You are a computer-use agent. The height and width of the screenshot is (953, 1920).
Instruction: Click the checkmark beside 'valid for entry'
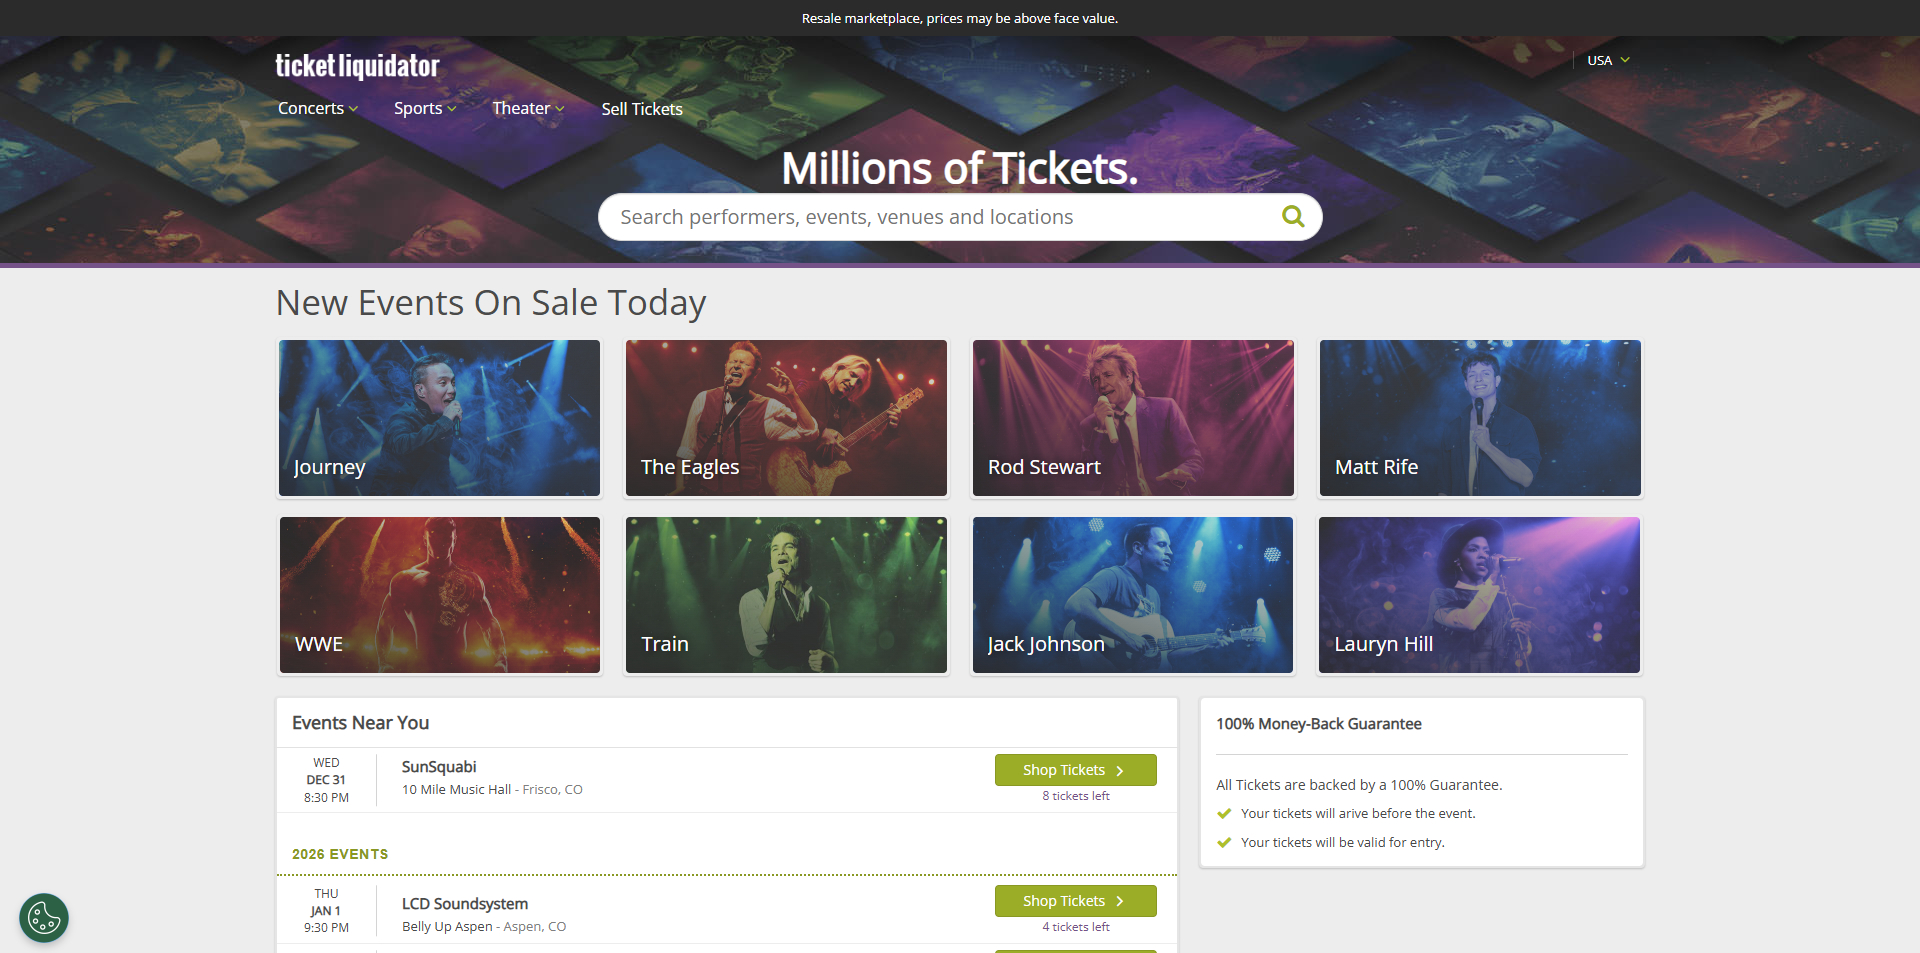(x=1224, y=842)
